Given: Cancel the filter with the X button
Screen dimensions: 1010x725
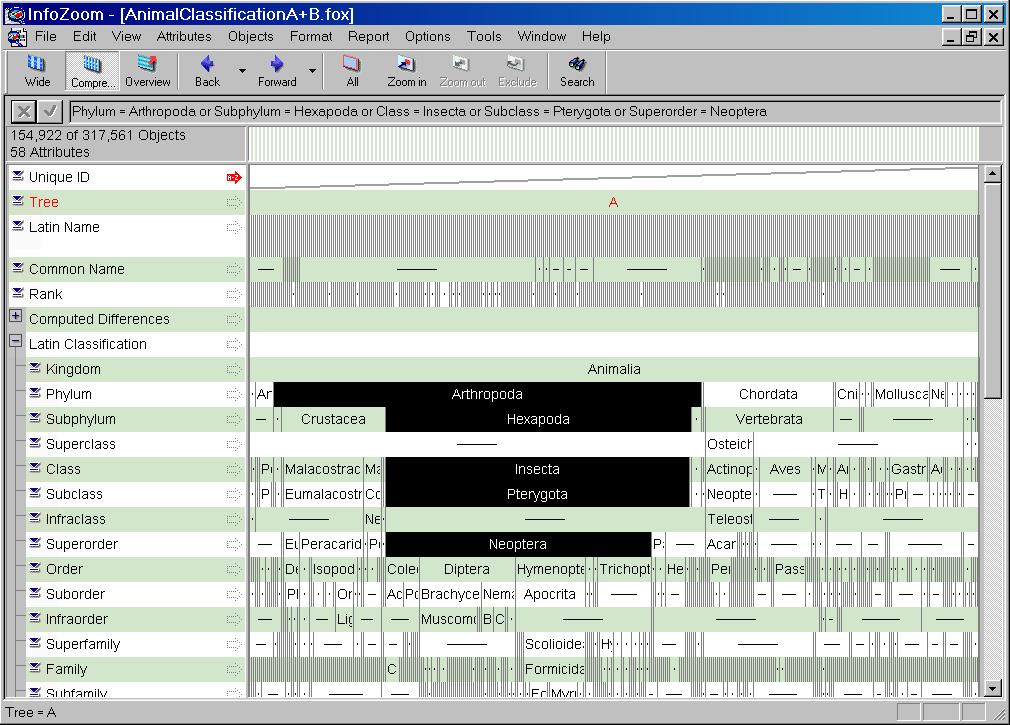Looking at the screenshot, I should (24, 111).
